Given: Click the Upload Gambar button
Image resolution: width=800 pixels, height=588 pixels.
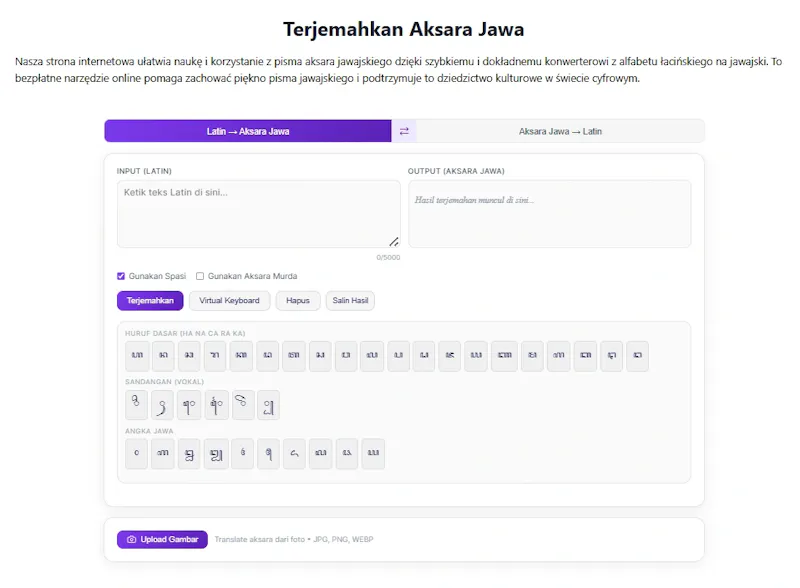Looking at the screenshot, I should click(x=162, y=540).
